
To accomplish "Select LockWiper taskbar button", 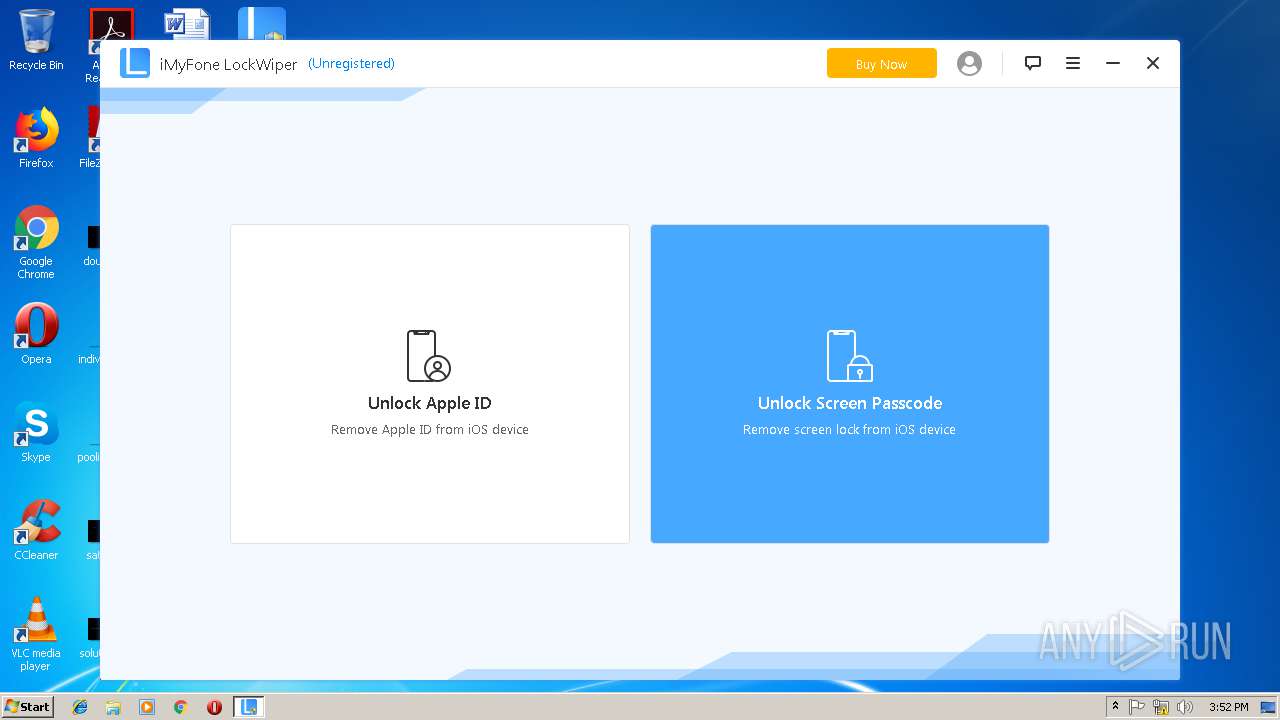I will tap(248, 707).
